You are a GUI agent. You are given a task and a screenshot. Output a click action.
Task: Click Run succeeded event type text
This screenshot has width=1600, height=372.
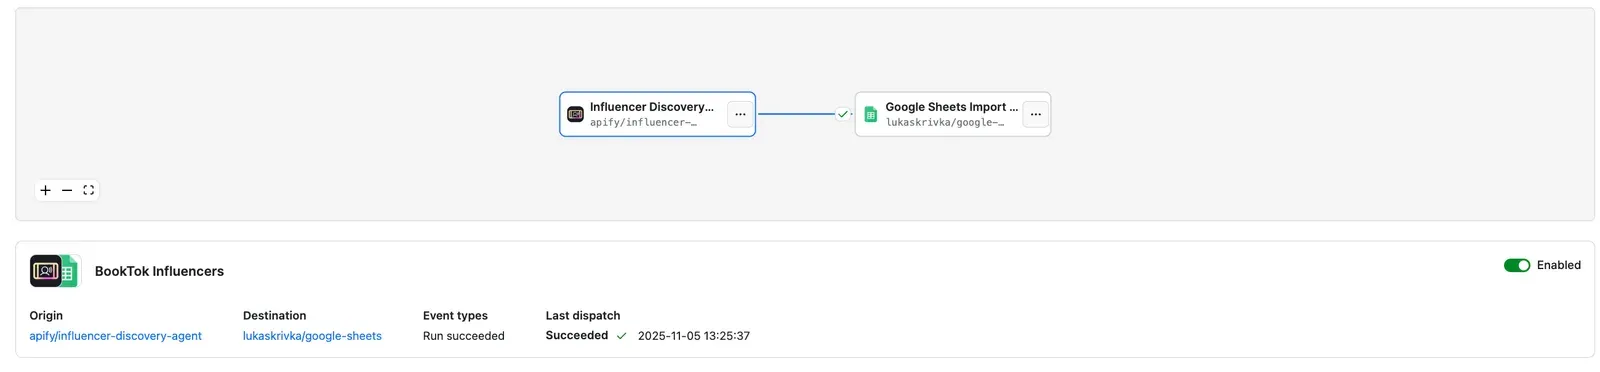click(464, 336)
